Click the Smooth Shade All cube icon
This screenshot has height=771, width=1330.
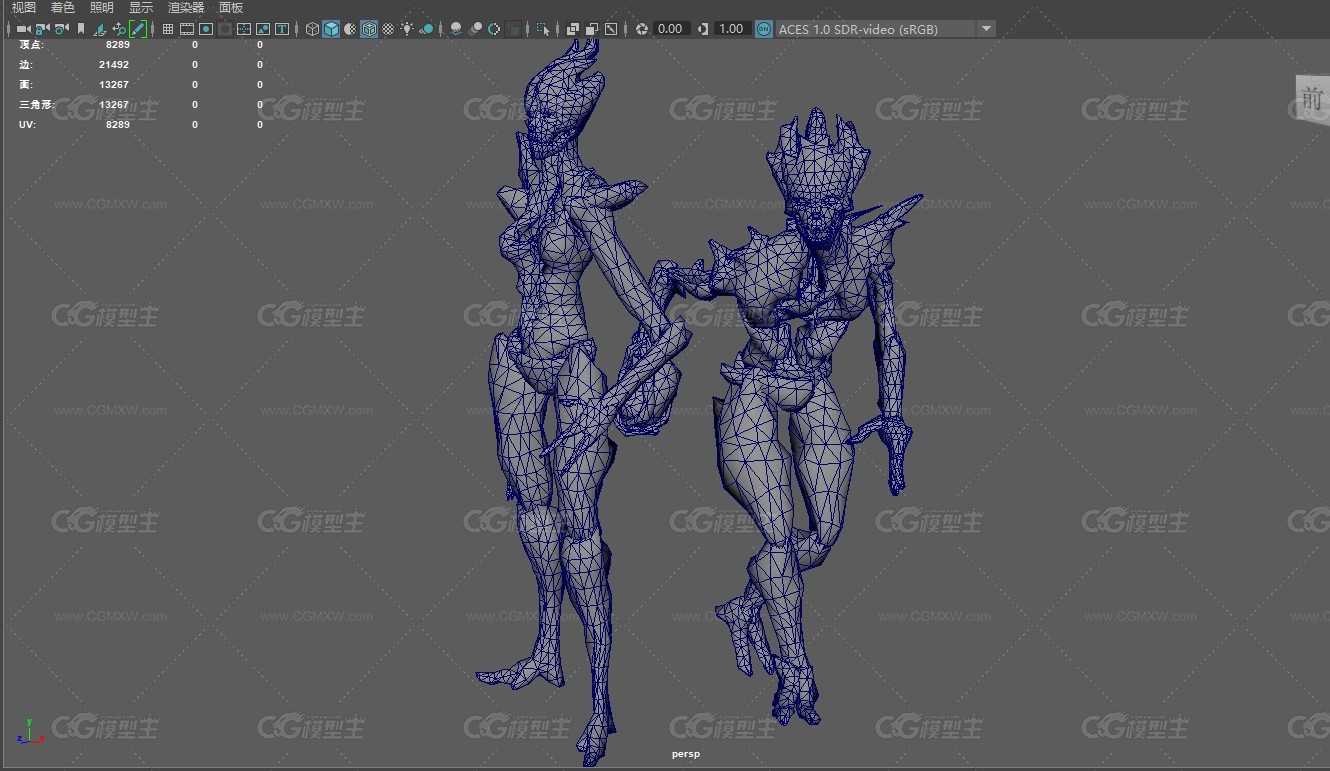click(x=331, y=29)
